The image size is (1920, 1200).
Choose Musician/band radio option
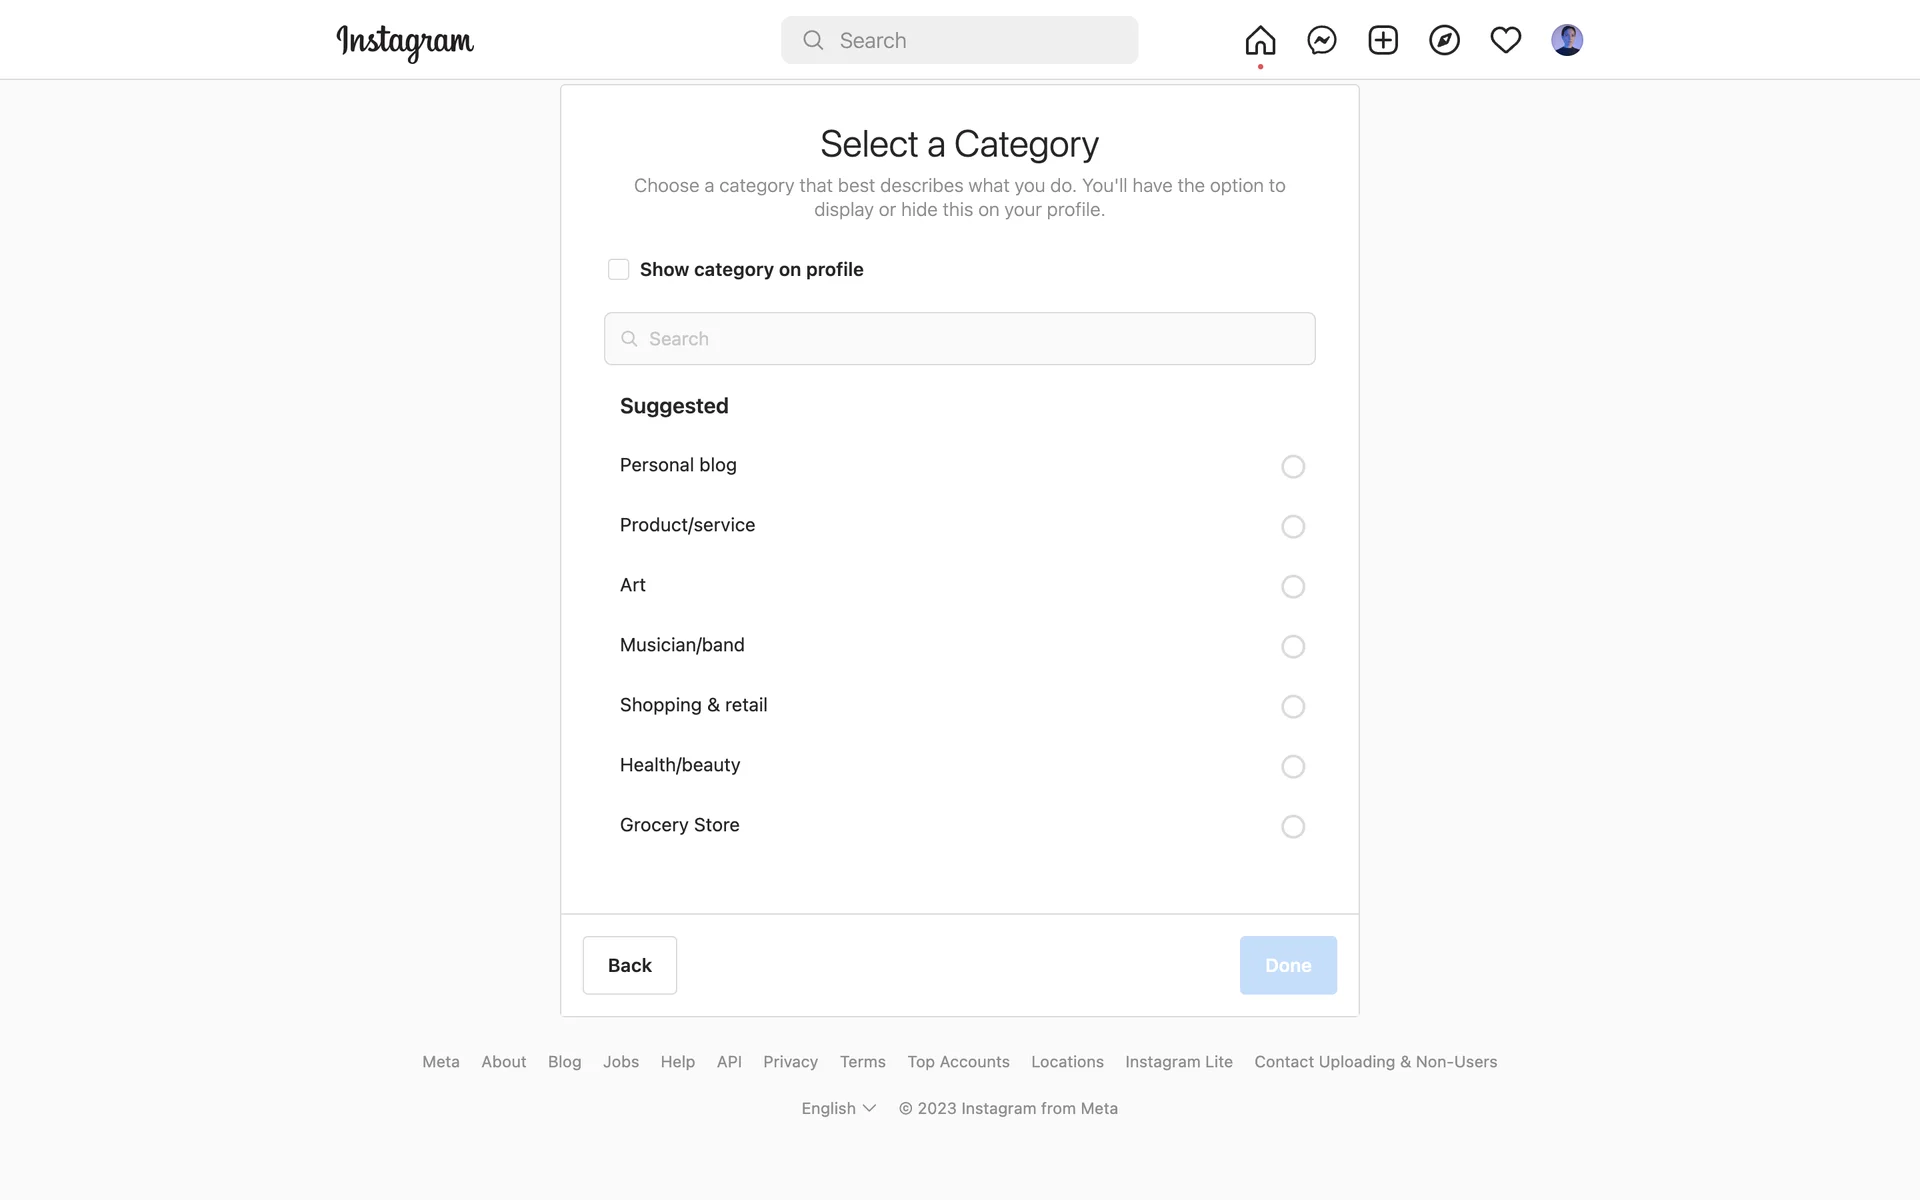click(x=1292, y=646)
